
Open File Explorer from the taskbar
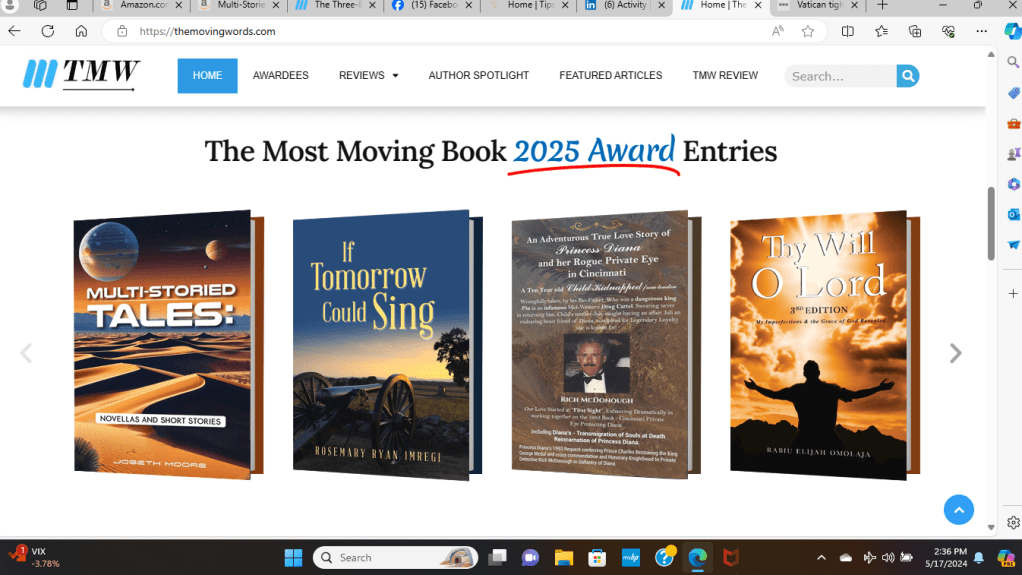[564, 557]
